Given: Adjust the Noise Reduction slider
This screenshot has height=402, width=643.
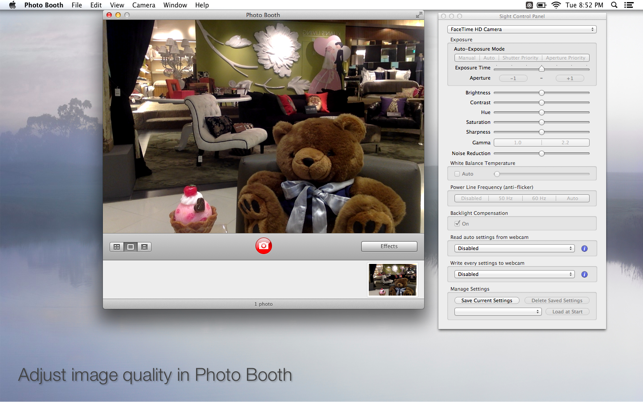Looking at the screenshot, I should [541, 153].
